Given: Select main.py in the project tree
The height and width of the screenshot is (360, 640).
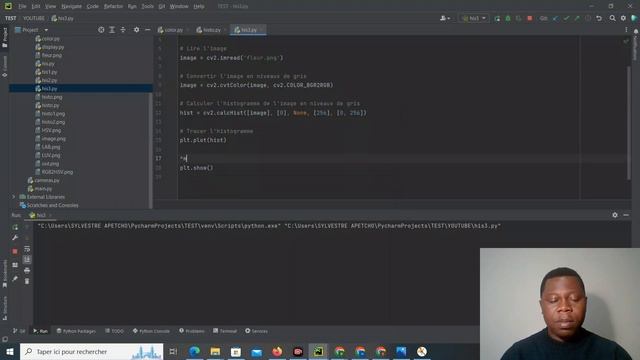Looking at the screenshot, I should tap(40, 189).
